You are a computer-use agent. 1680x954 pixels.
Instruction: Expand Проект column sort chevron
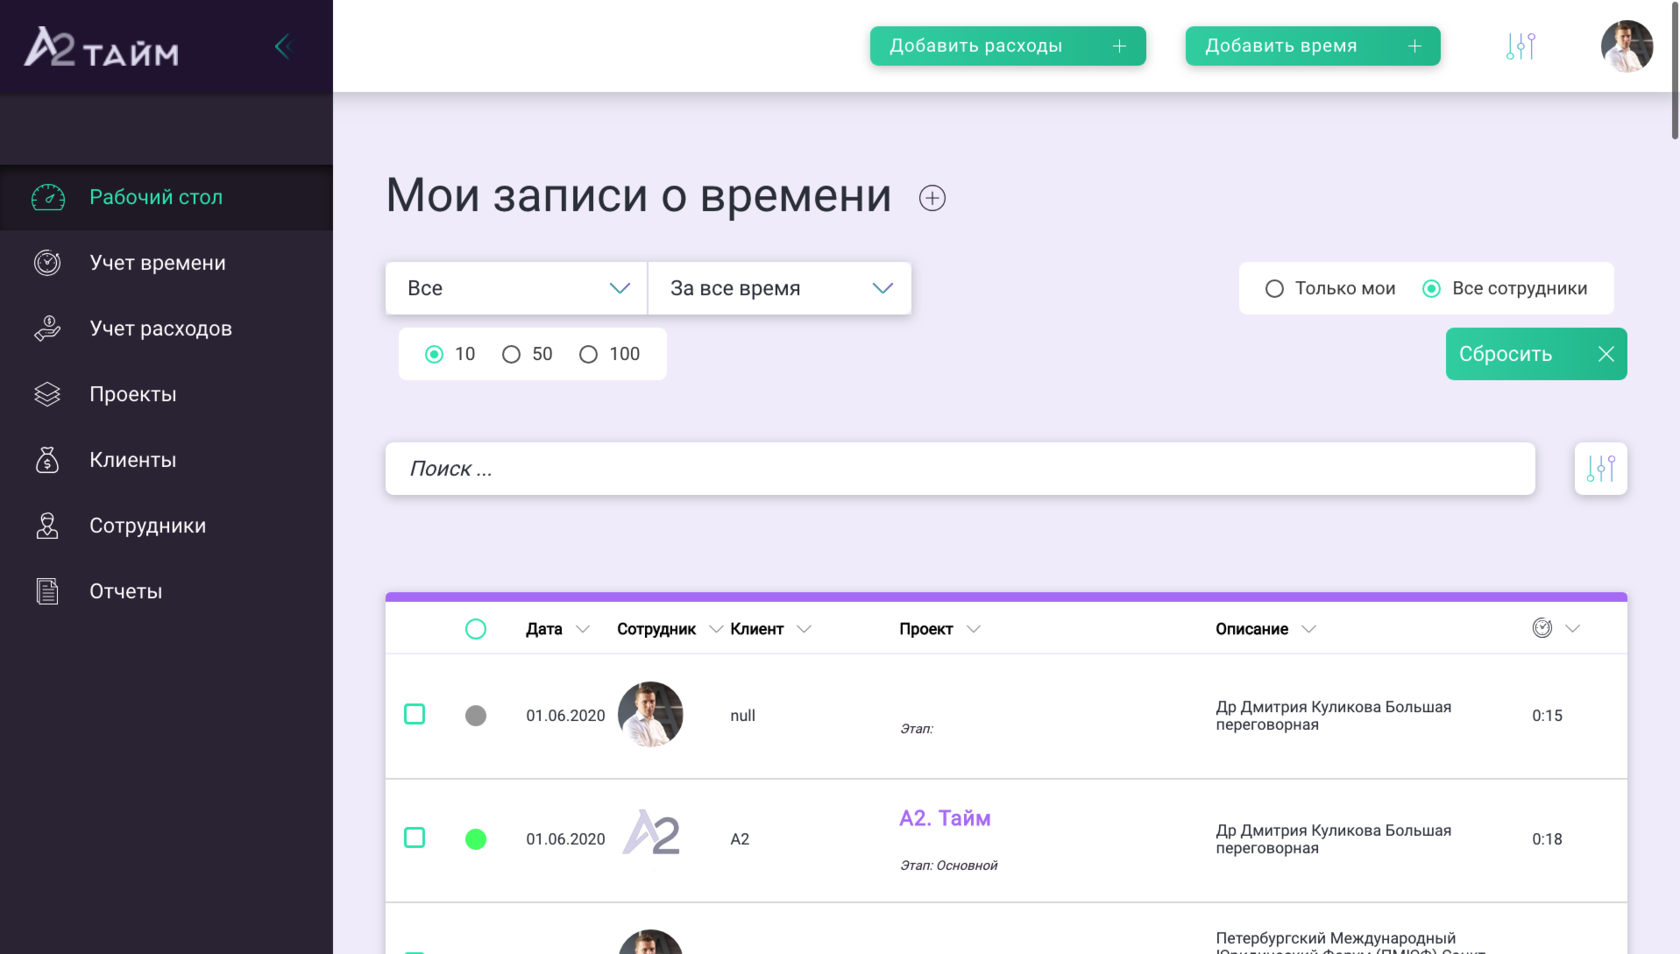point(974,629)
